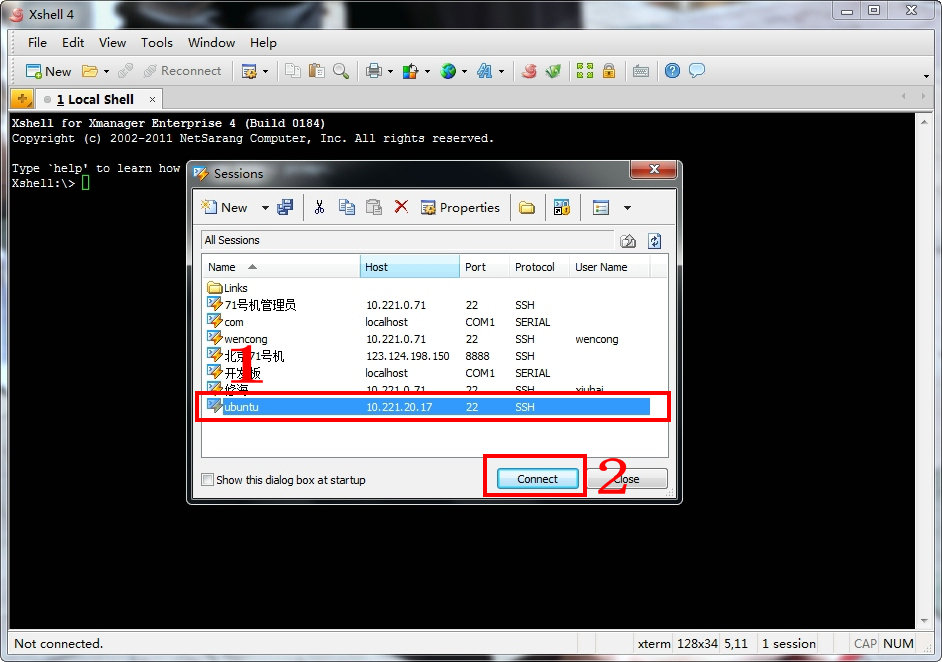Click the refresh icon beside All Sessions

[655, 241]
